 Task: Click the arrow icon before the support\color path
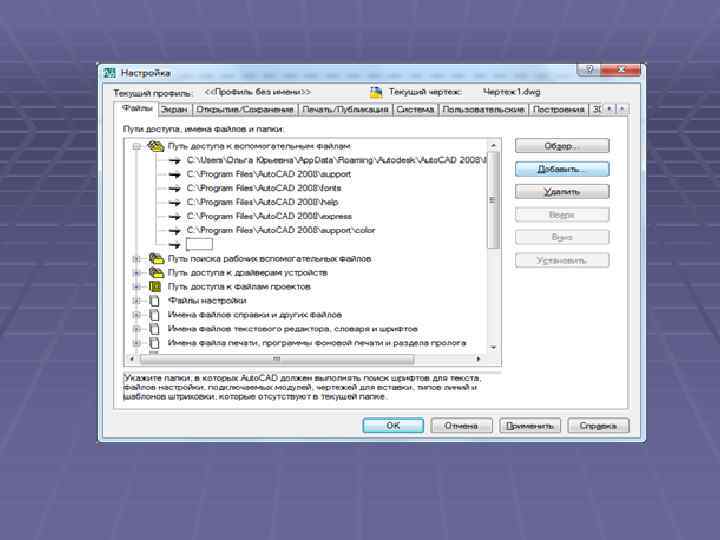pos(174,231)
